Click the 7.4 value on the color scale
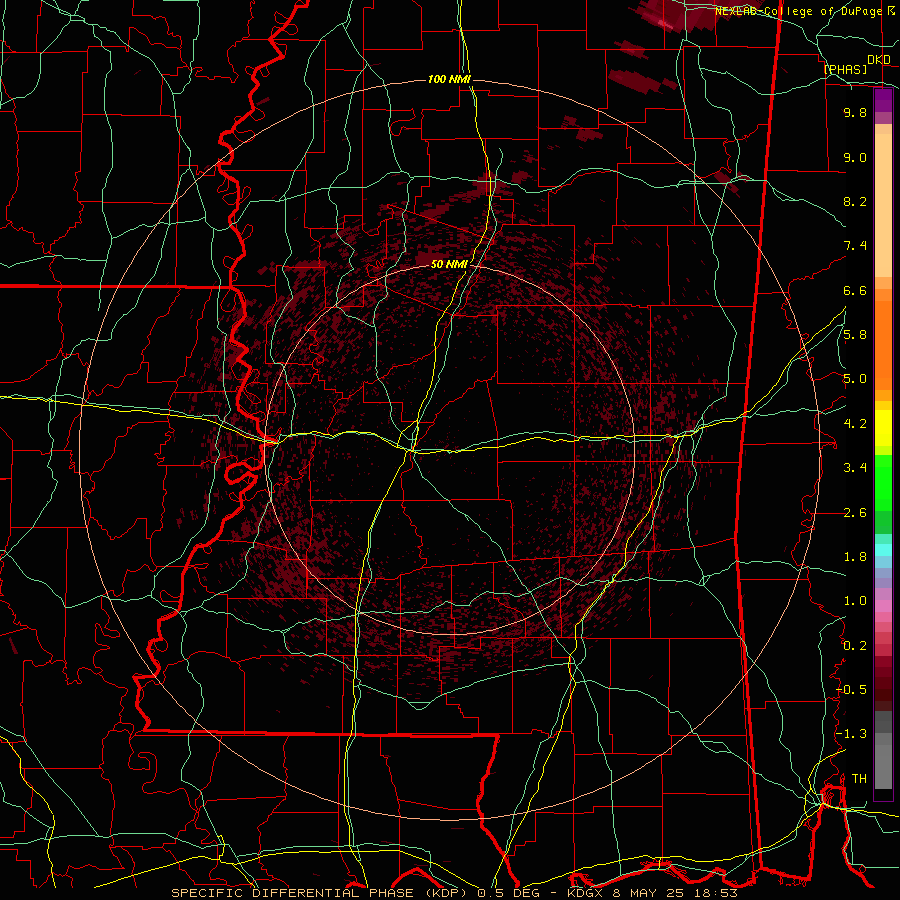Image resolution: width=900 pixels, height=900 pixels. tap(855, 246)
